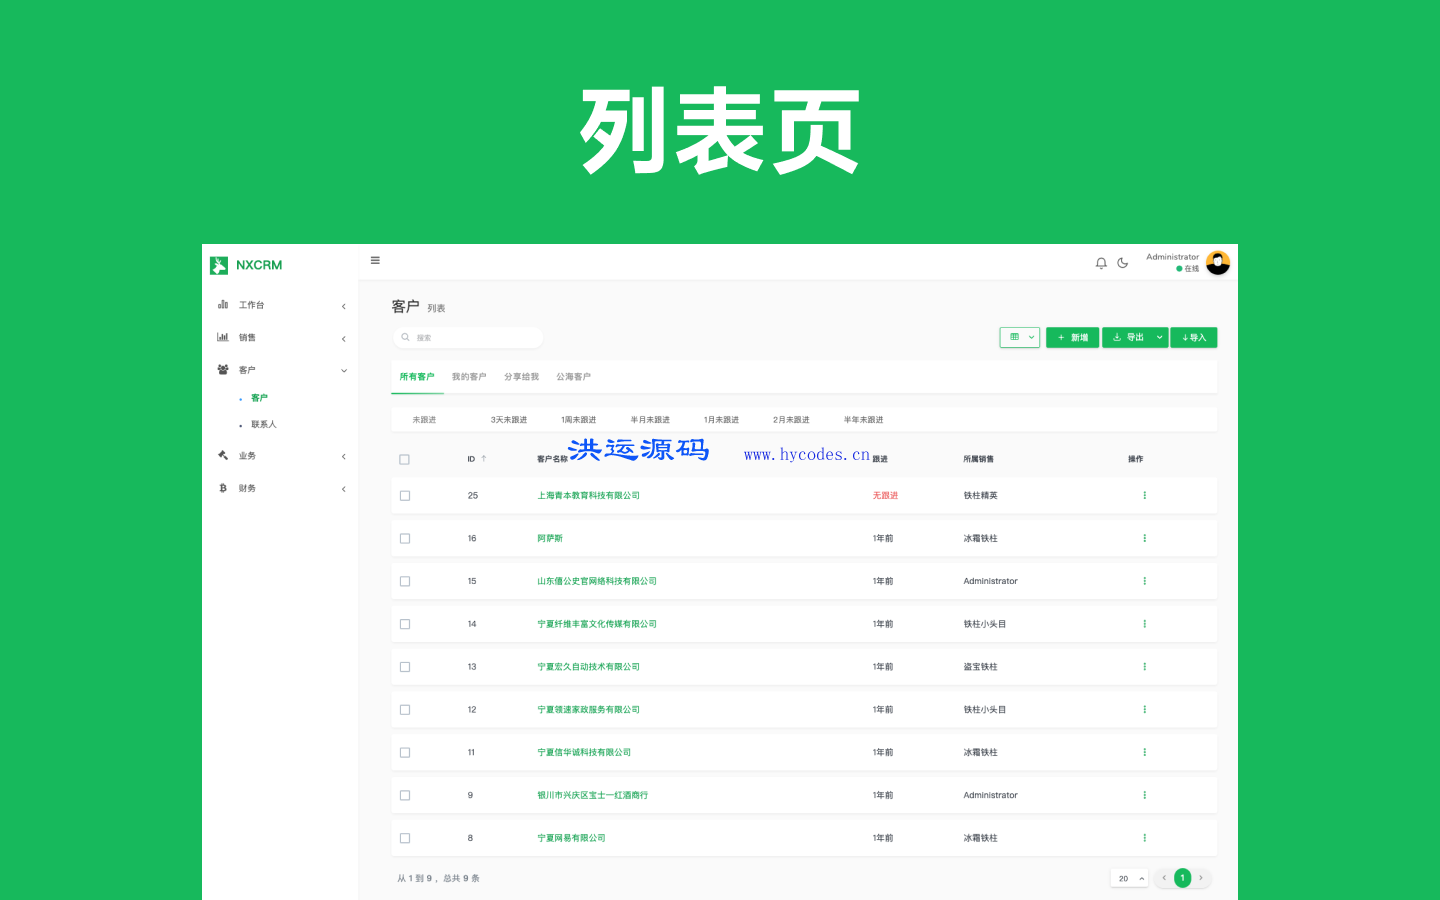The height and width of the screenshot is (900, 1440).
Task: Open 宁夏网易有限公司 customer link
Action: point(571,838)
